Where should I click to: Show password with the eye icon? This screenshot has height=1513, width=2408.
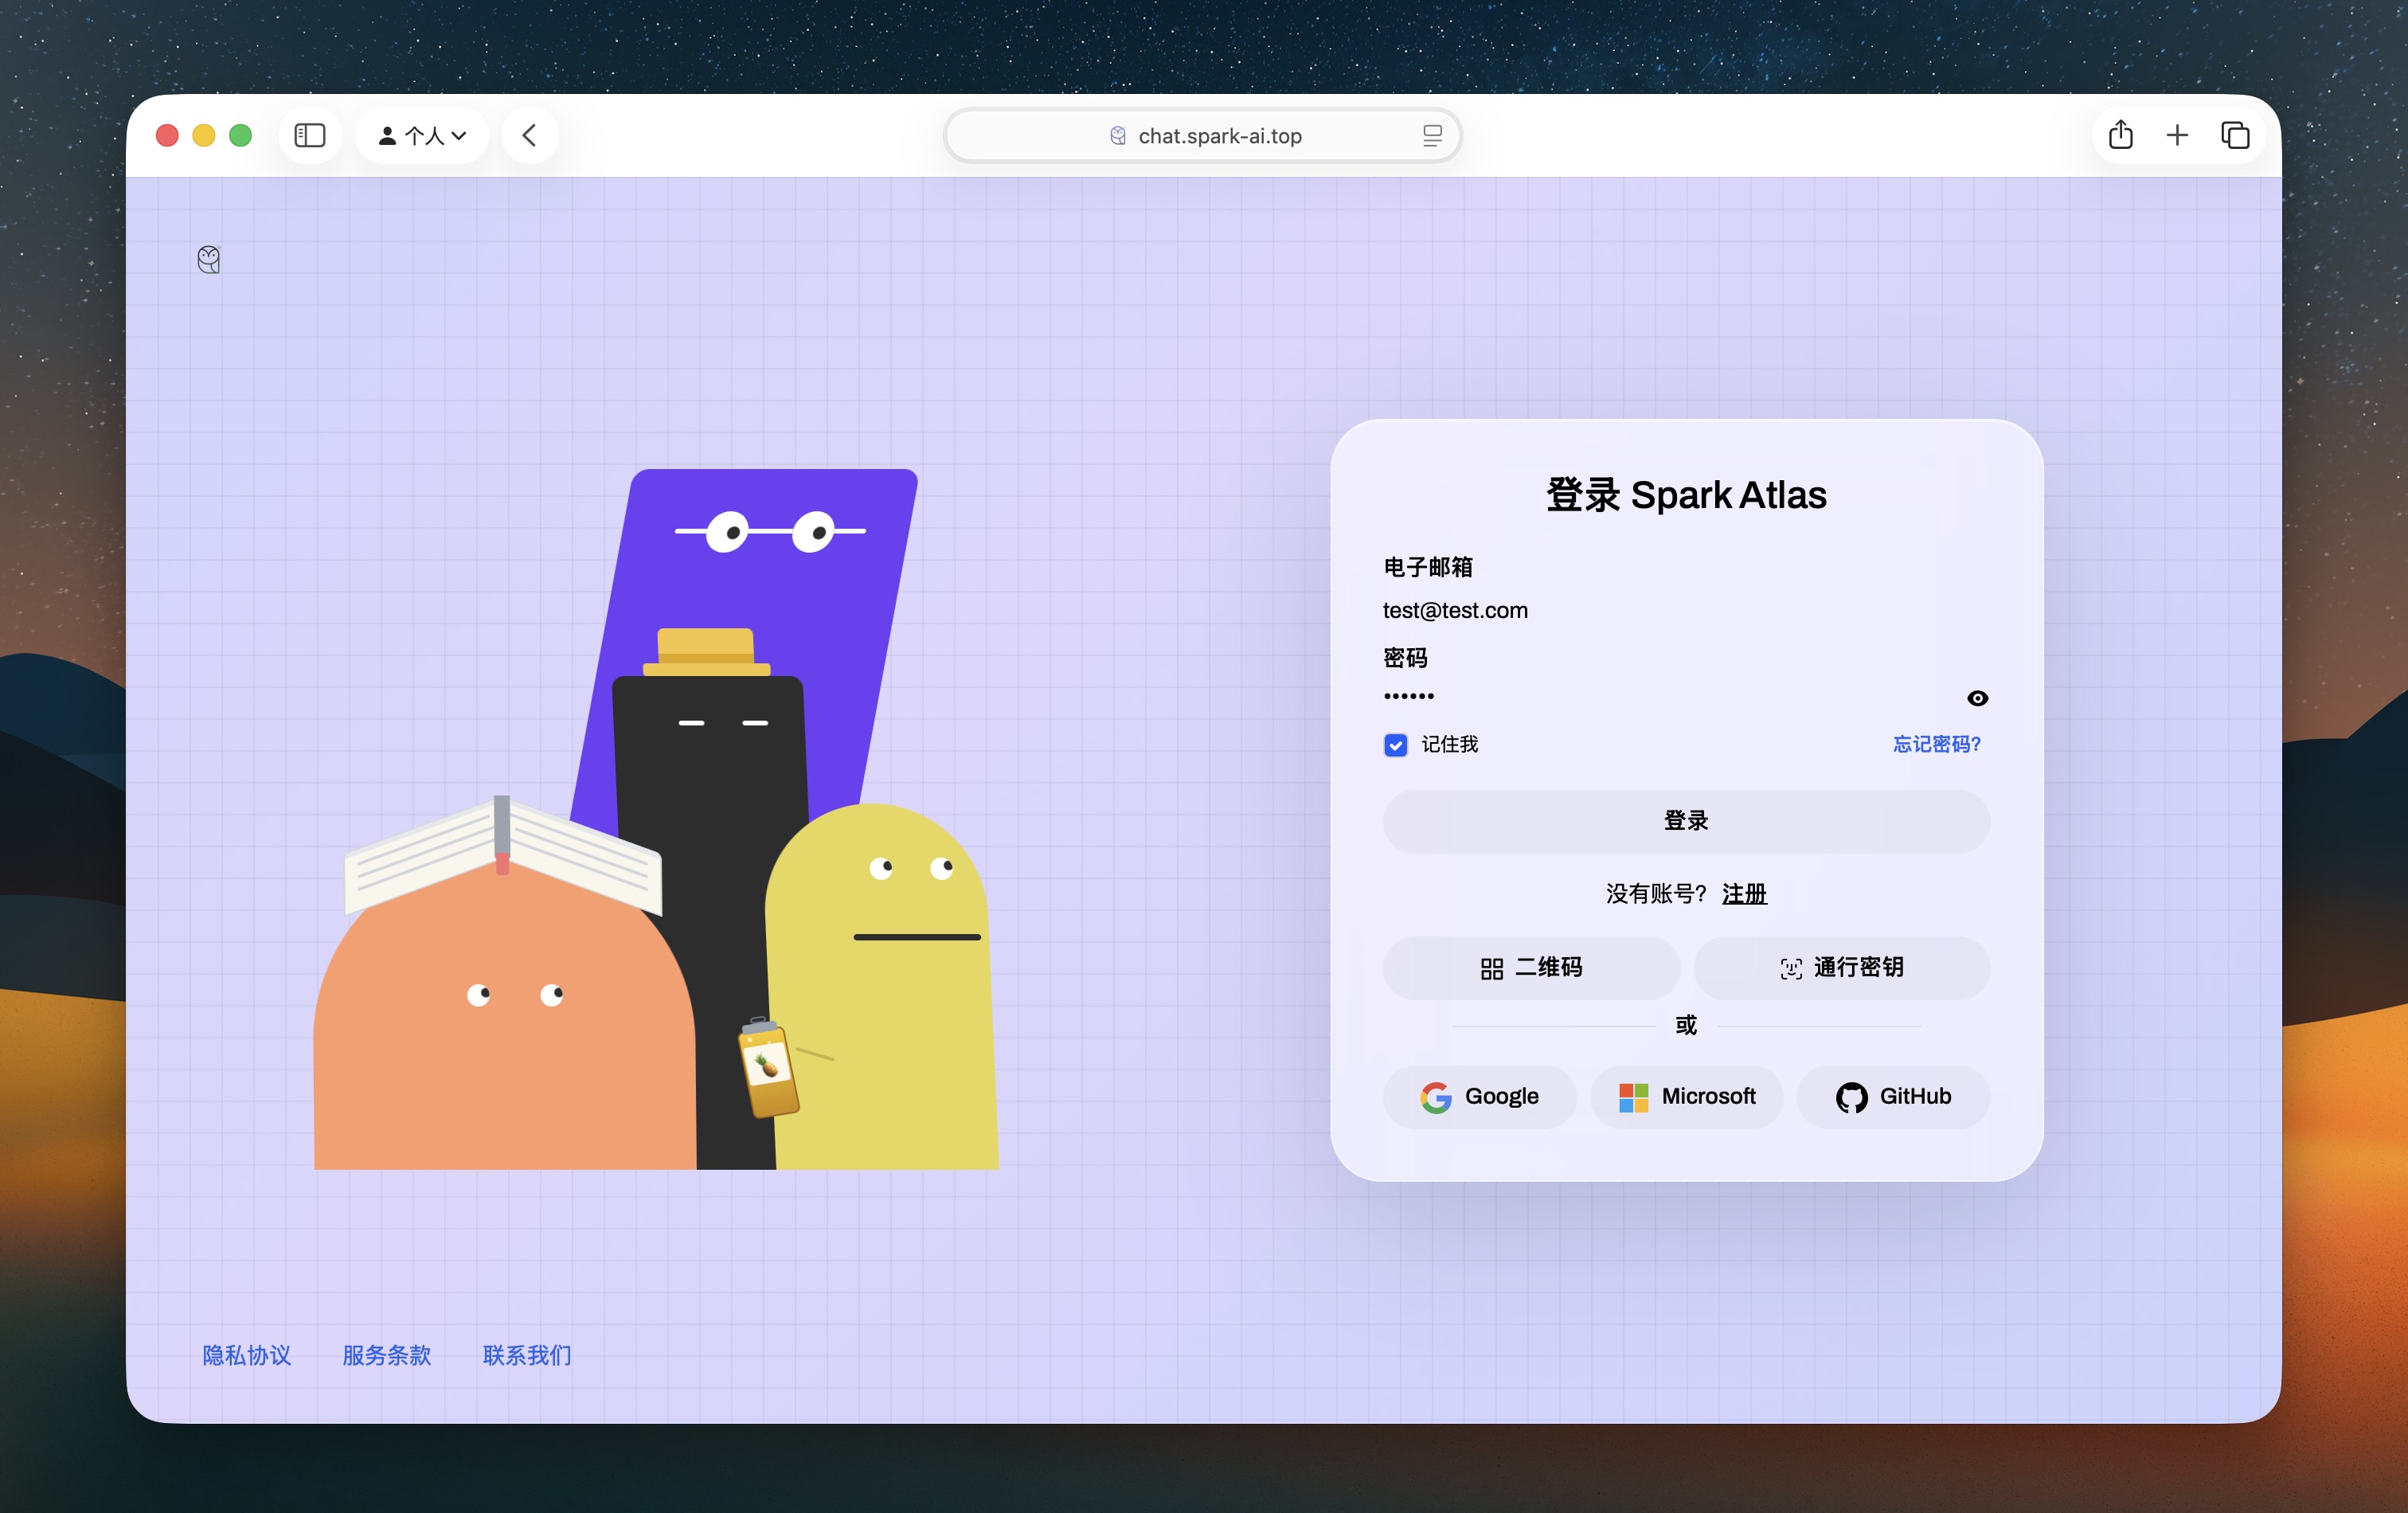pyautogui.click(x=1977, y=698)
